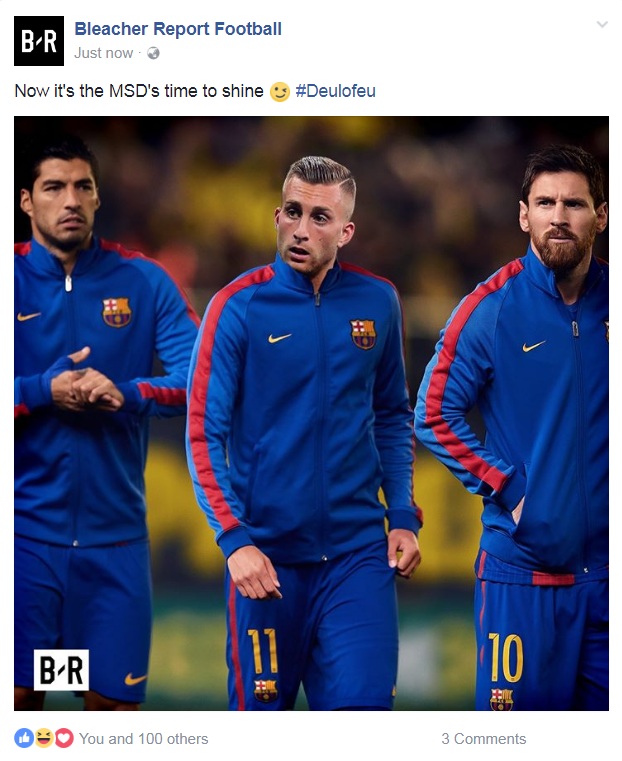Open the photo on the center player's face
This screenshot has width=622, height=761.
point(313,220)
